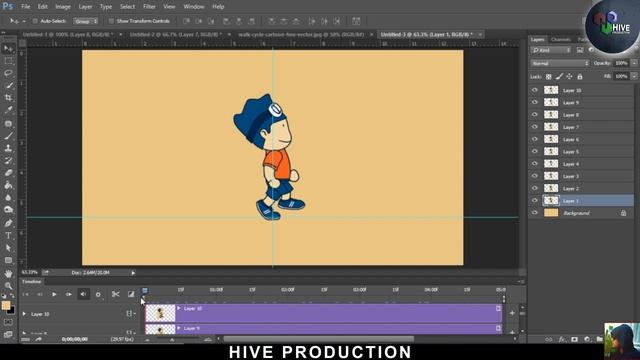Screen dimensions: 640x360
Task: Toggle visibility of Layer 7
Action: (535, 127)
